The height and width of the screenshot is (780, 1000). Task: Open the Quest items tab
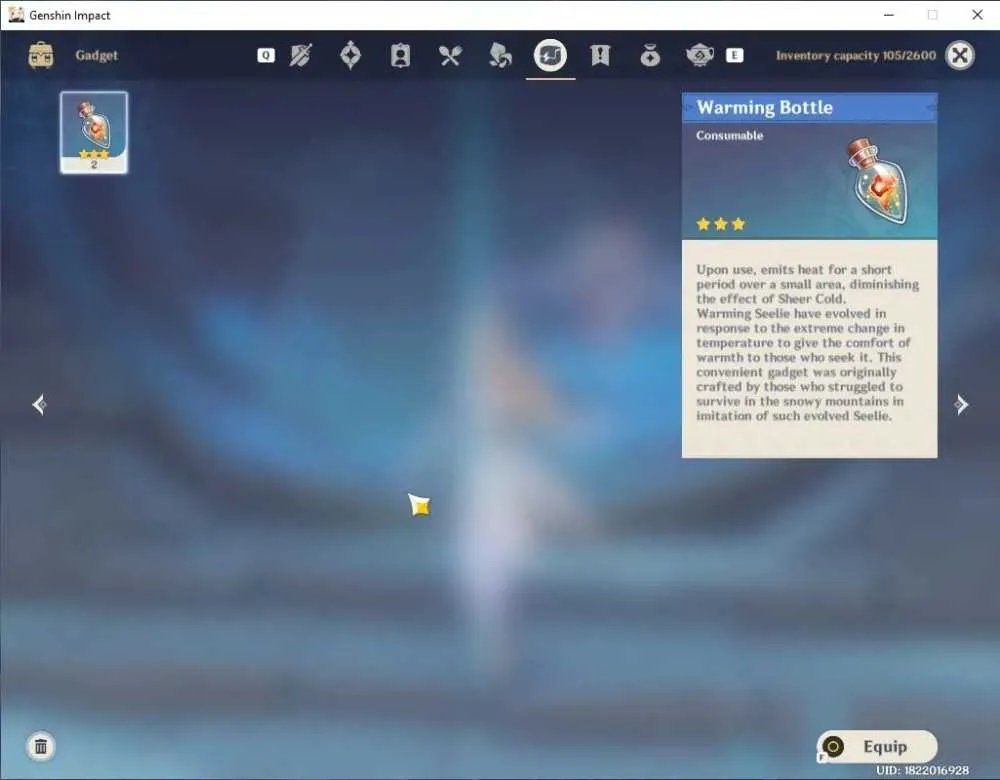(x=600, y=55)
